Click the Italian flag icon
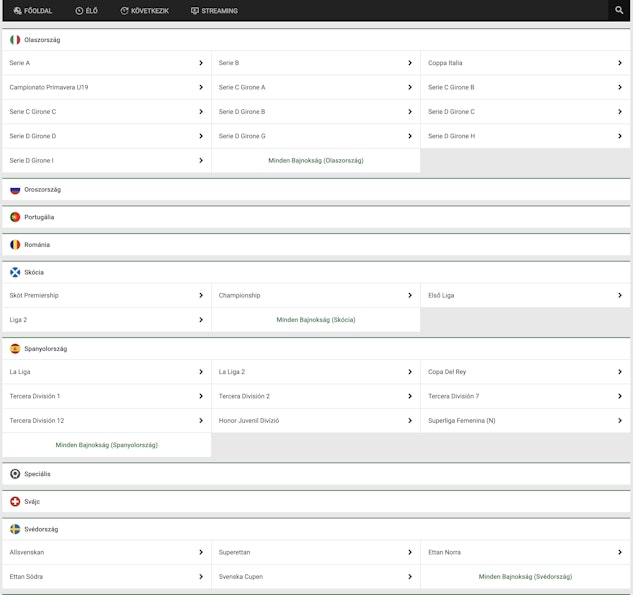The image size is (633, 595). (x=15, y=40)
